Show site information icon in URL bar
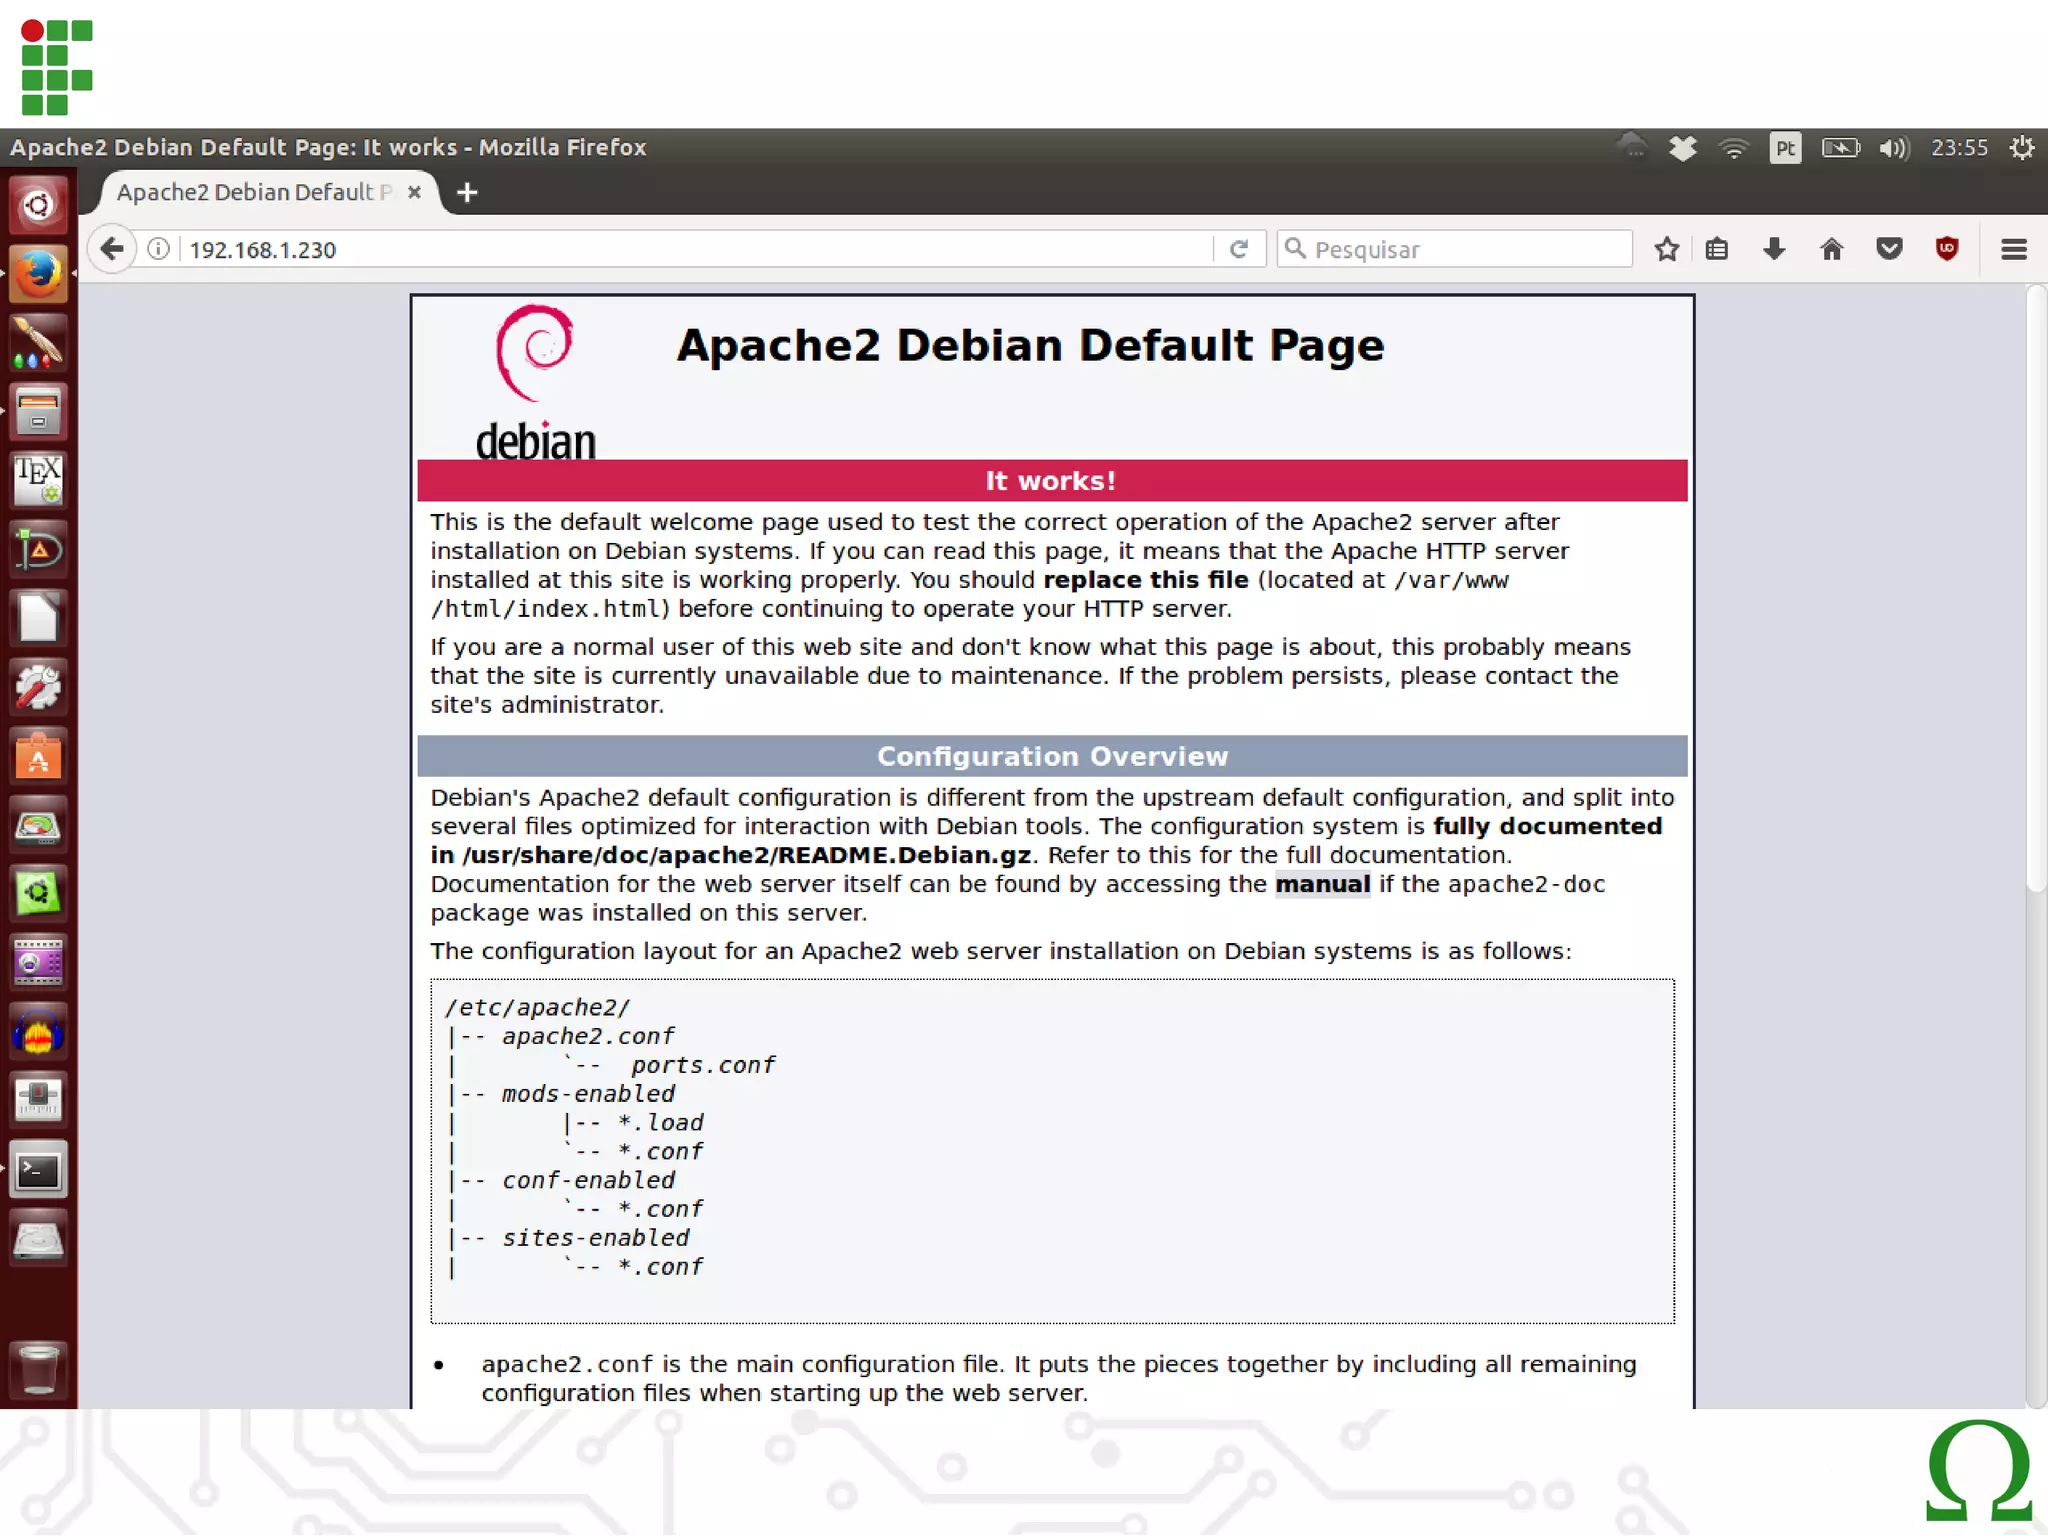 [158, 249]
